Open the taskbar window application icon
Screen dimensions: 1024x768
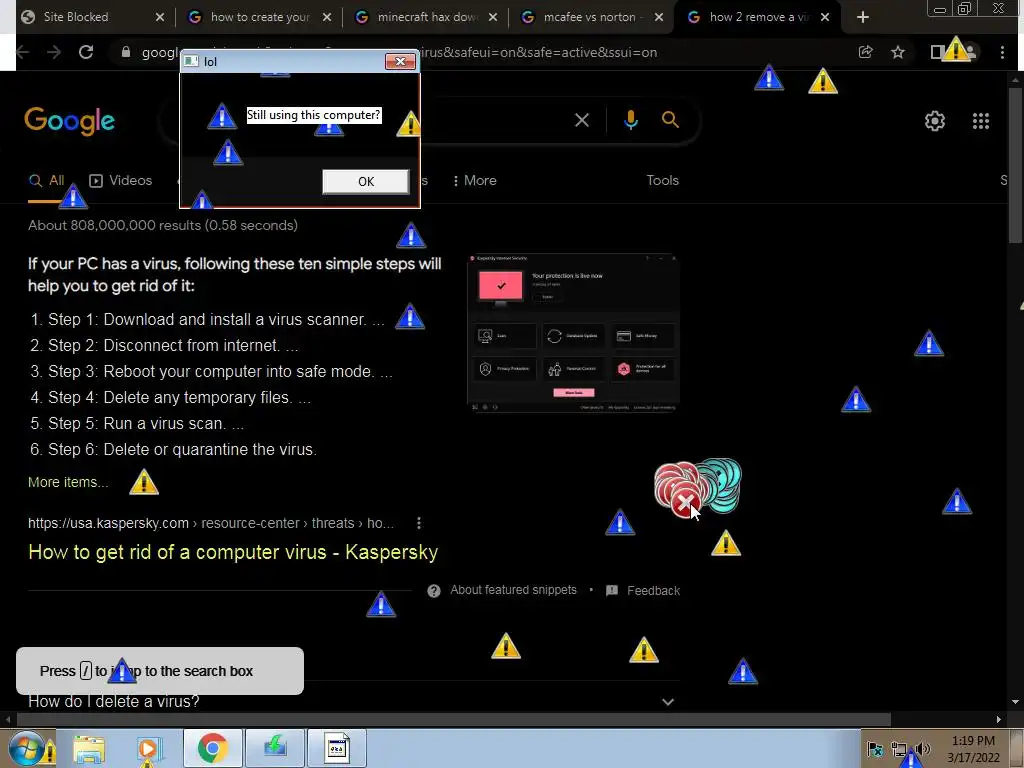tap(337, 748)
